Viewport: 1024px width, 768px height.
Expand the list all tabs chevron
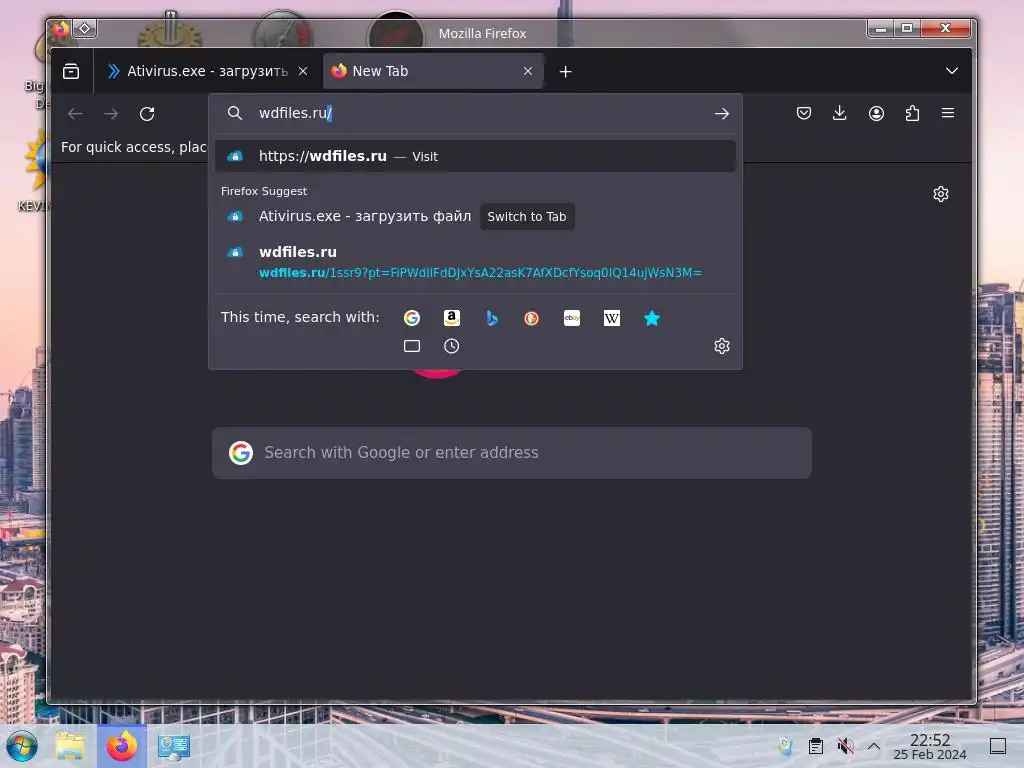(952, 71)
